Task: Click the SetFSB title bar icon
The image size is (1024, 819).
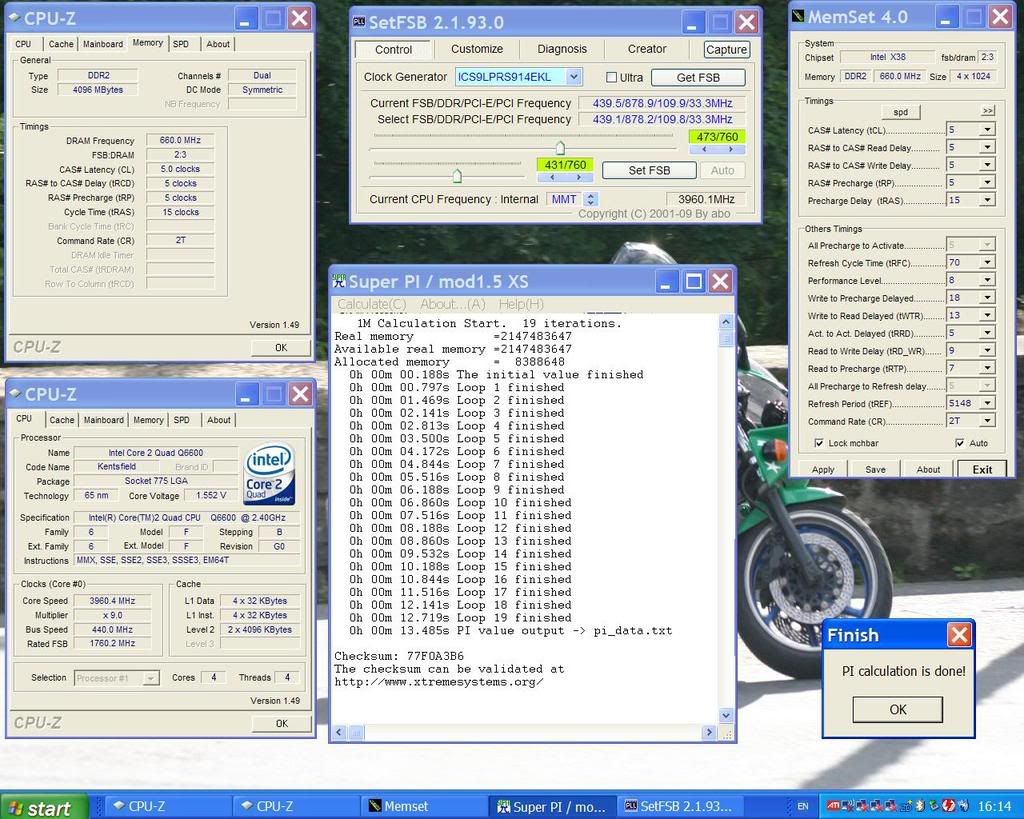Action: tap(359, 22)
